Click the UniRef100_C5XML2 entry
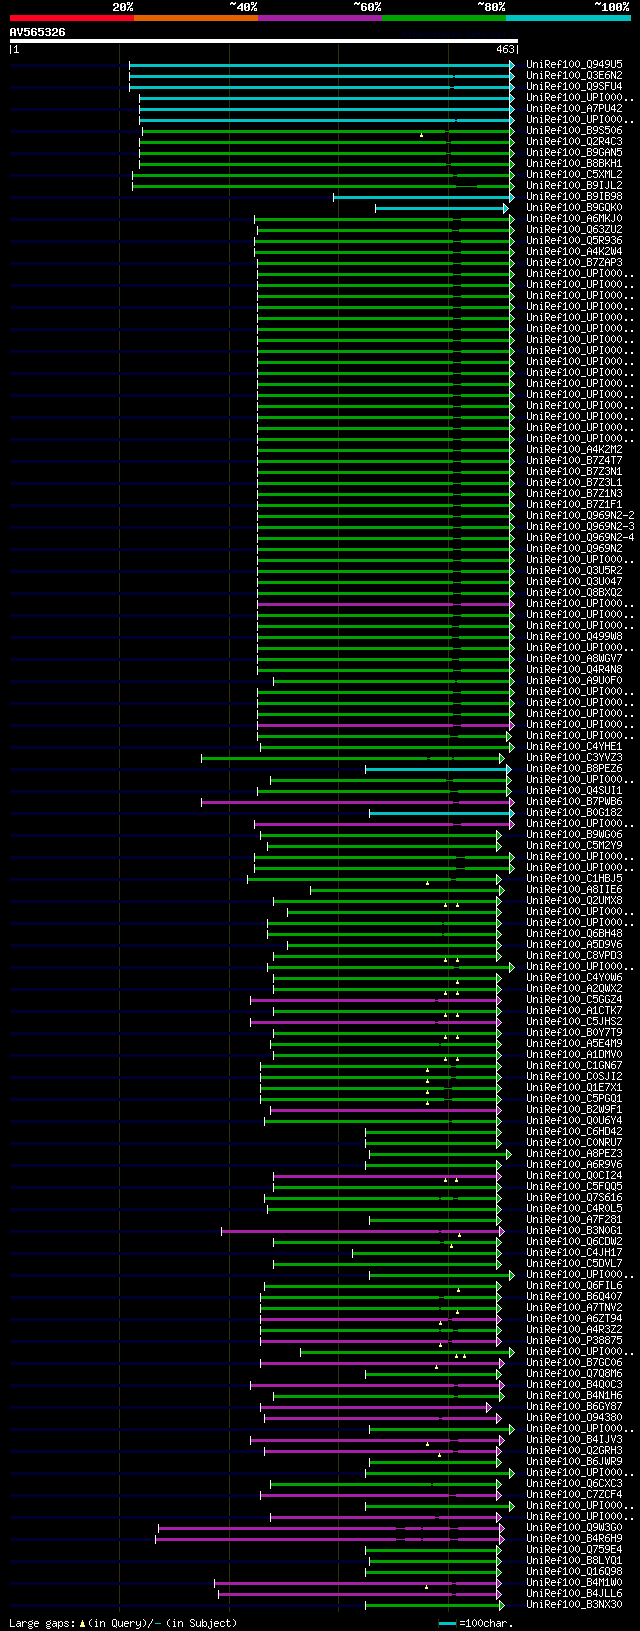Screen dimensions: 640x1631 tap(574, 174)
